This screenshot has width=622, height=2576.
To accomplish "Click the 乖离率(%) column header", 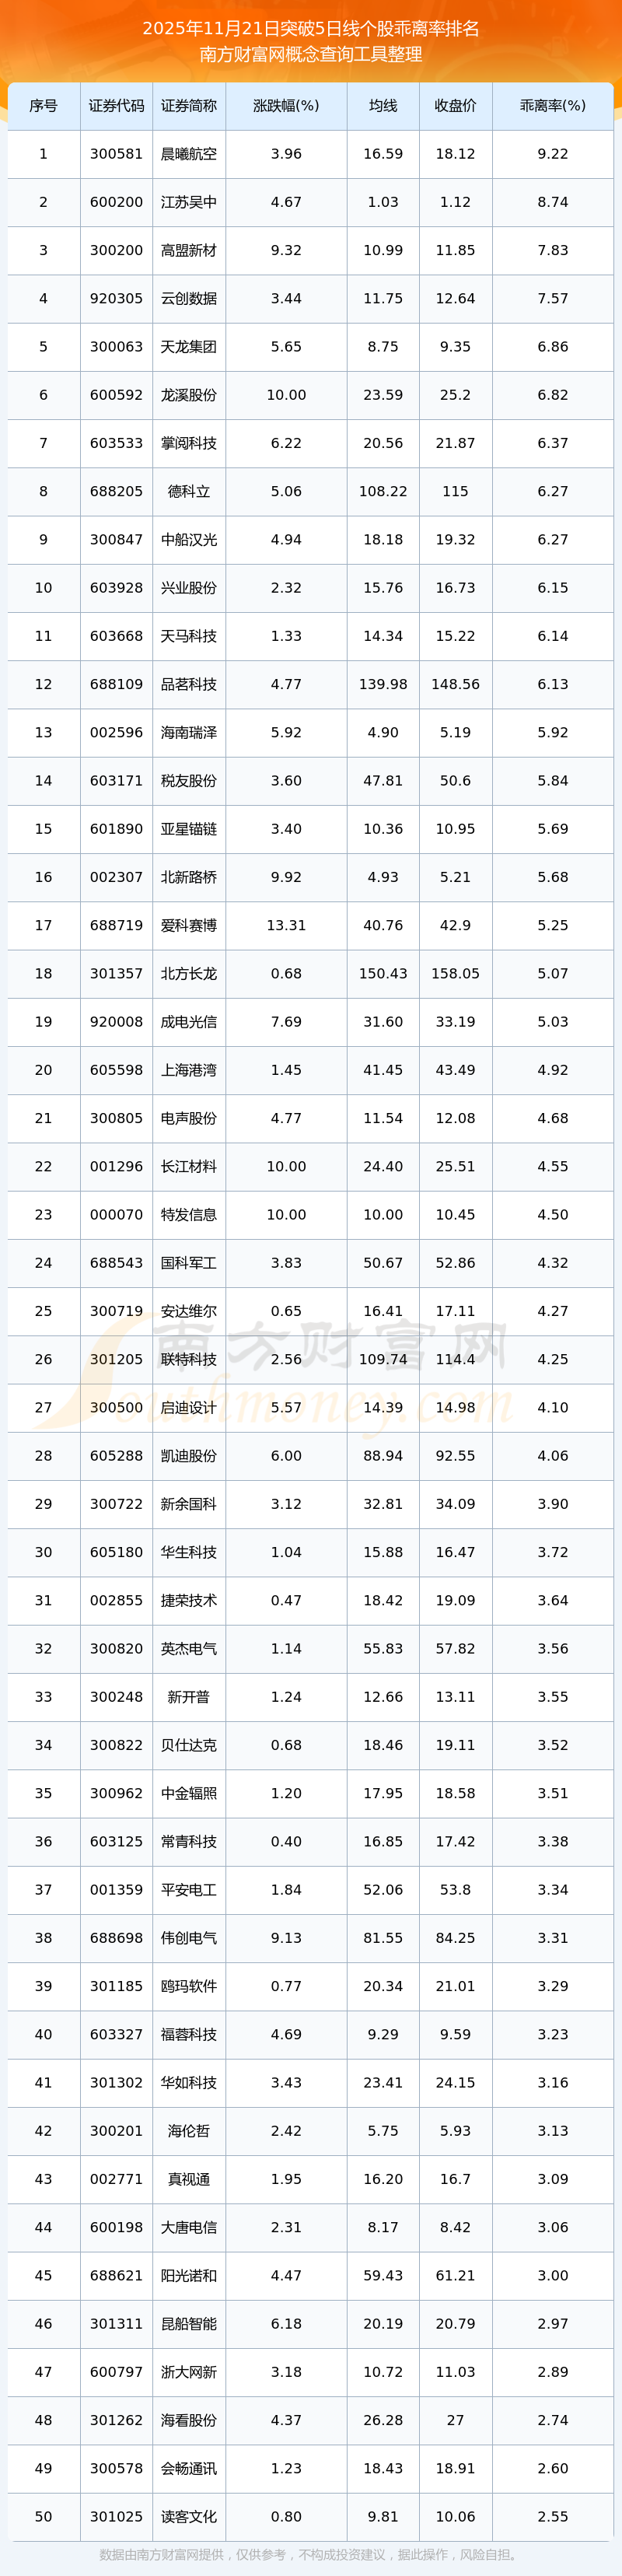I will point(553,106).
